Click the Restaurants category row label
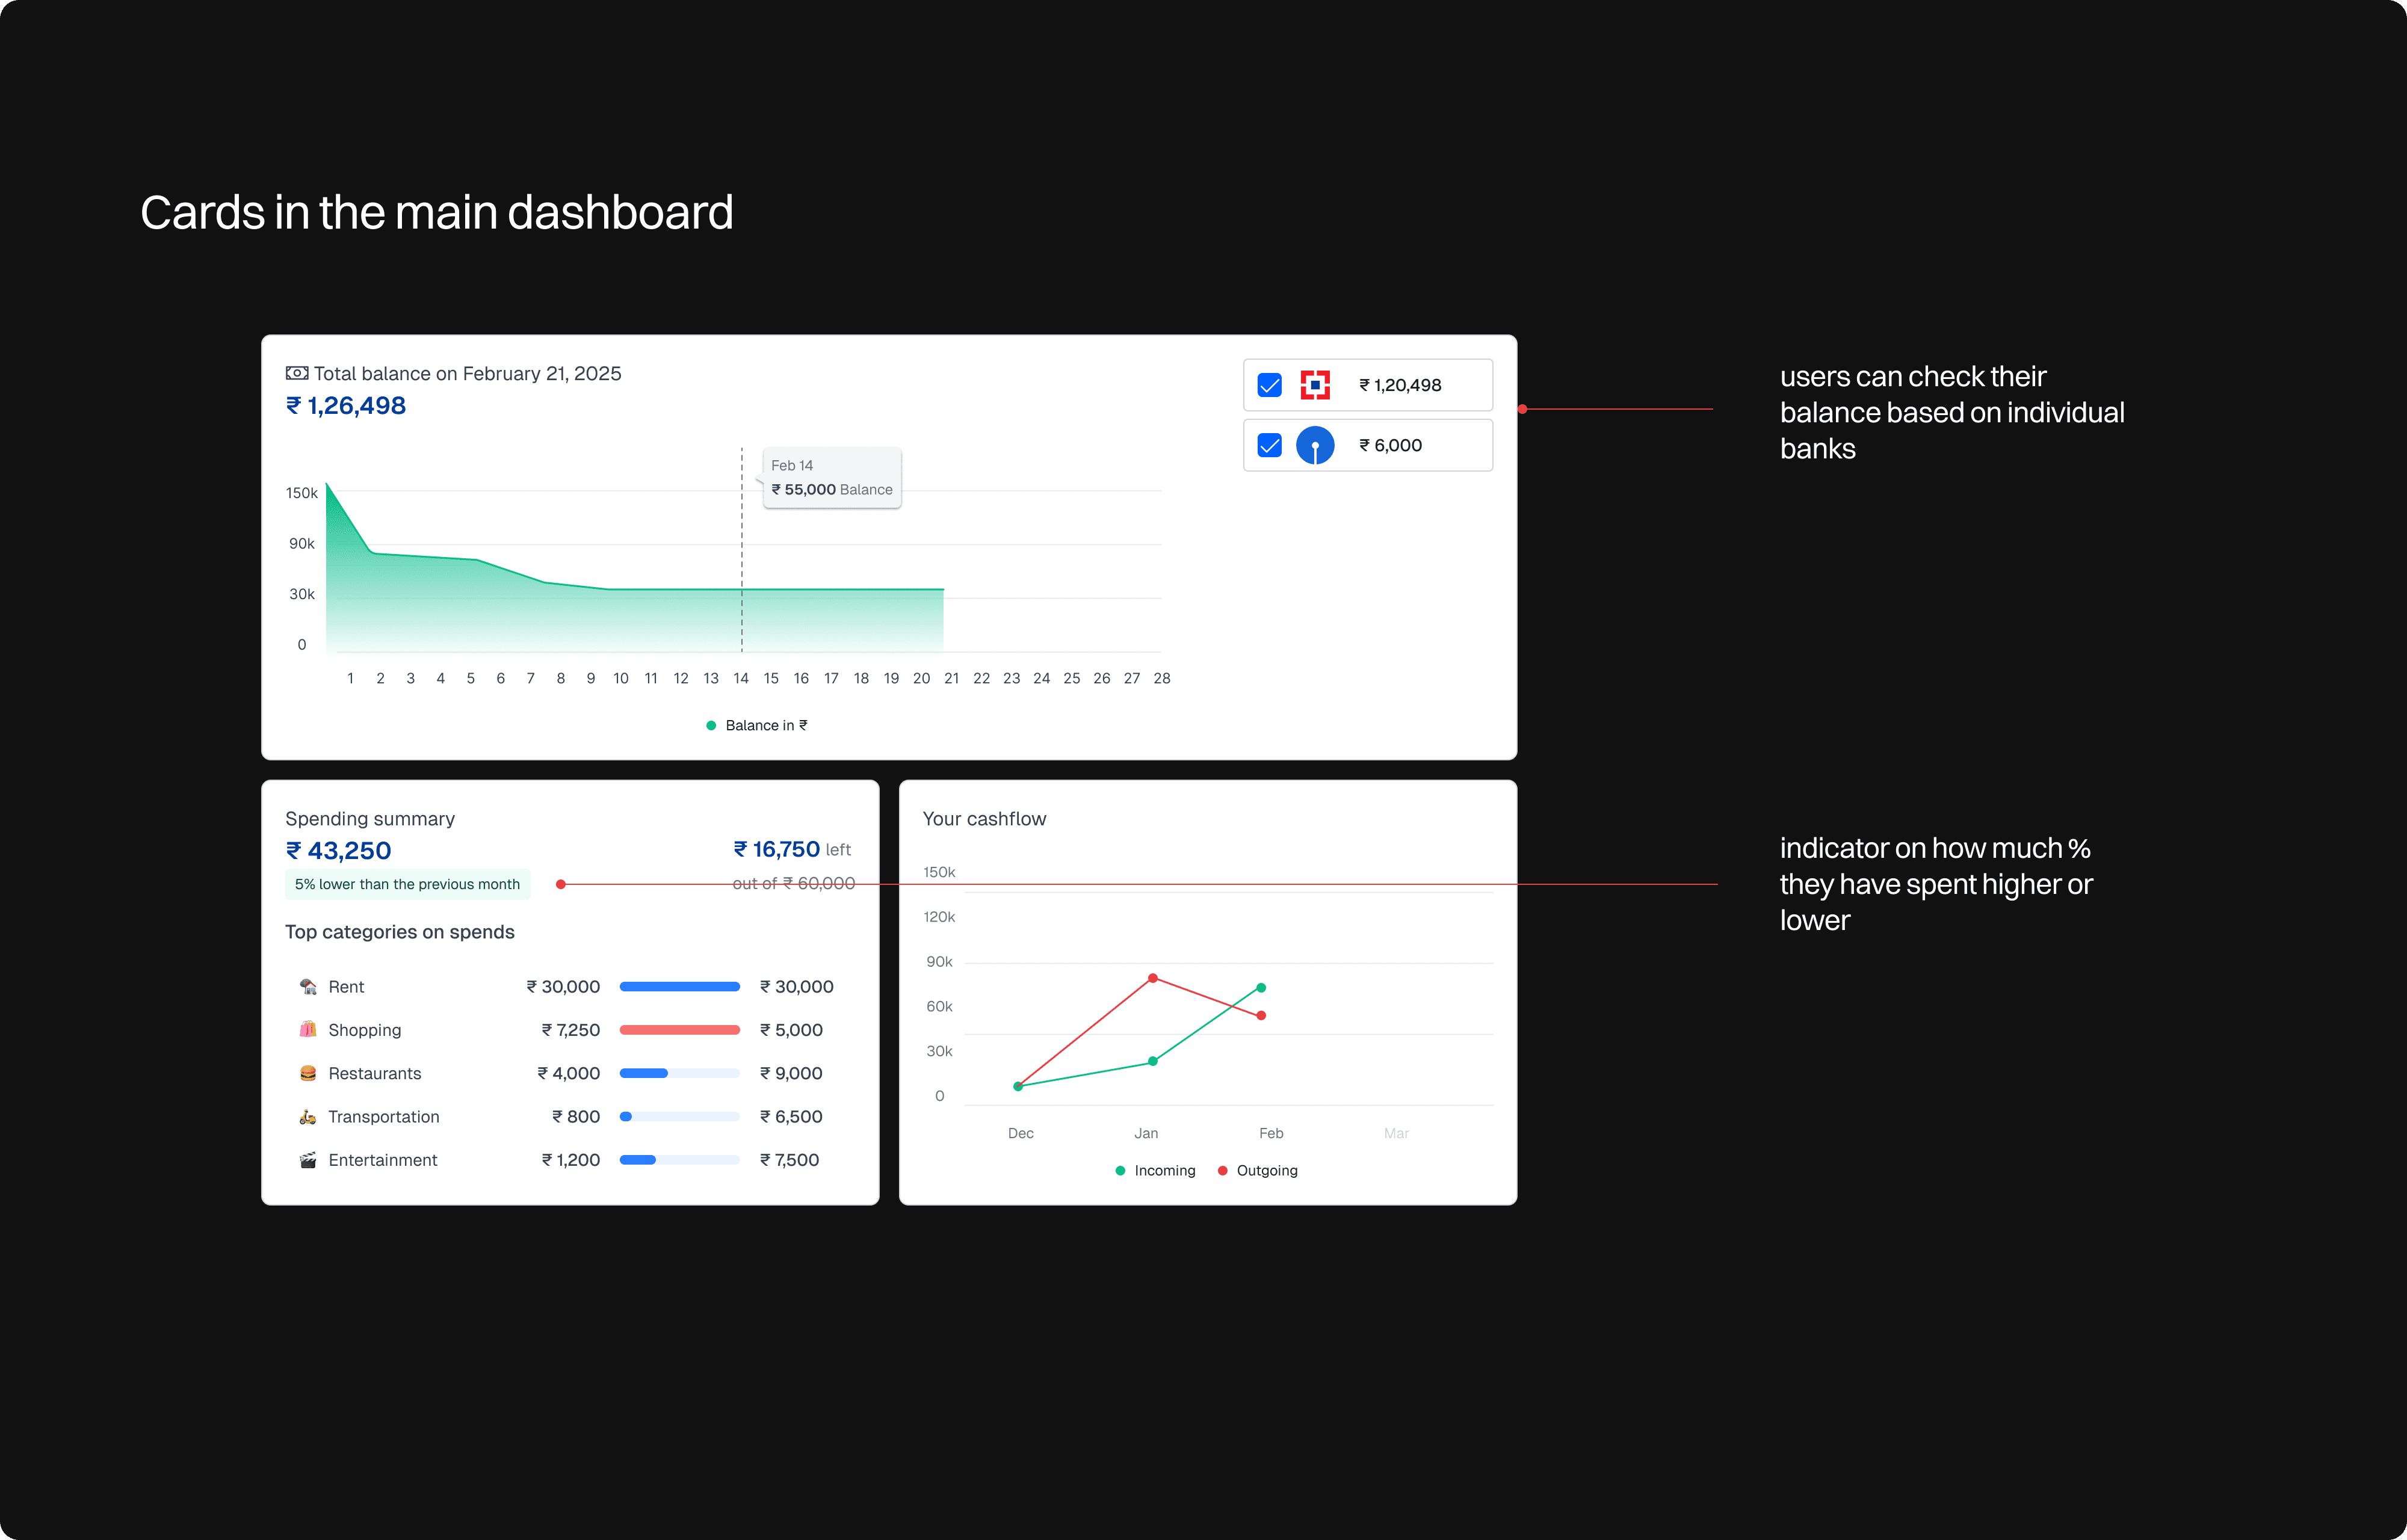 point(374,1073)
